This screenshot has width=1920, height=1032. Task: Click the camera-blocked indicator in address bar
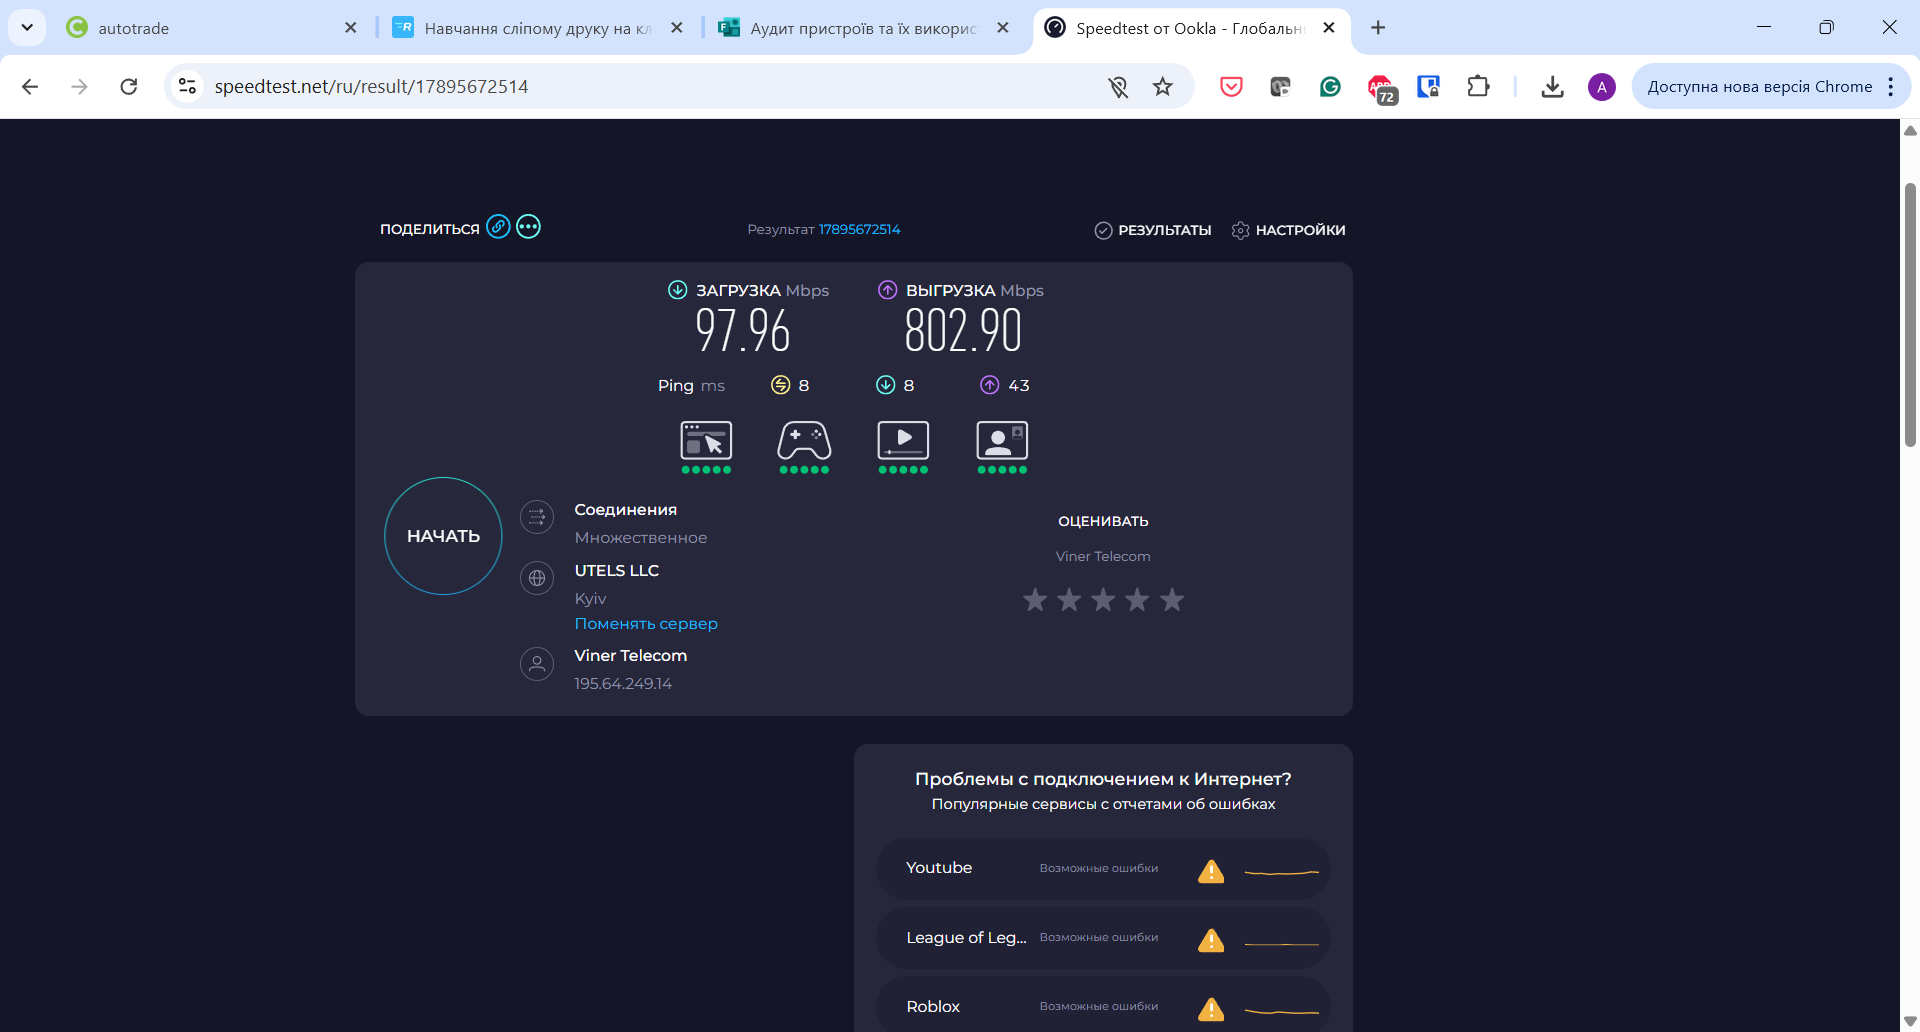[x=1117, y=87]
